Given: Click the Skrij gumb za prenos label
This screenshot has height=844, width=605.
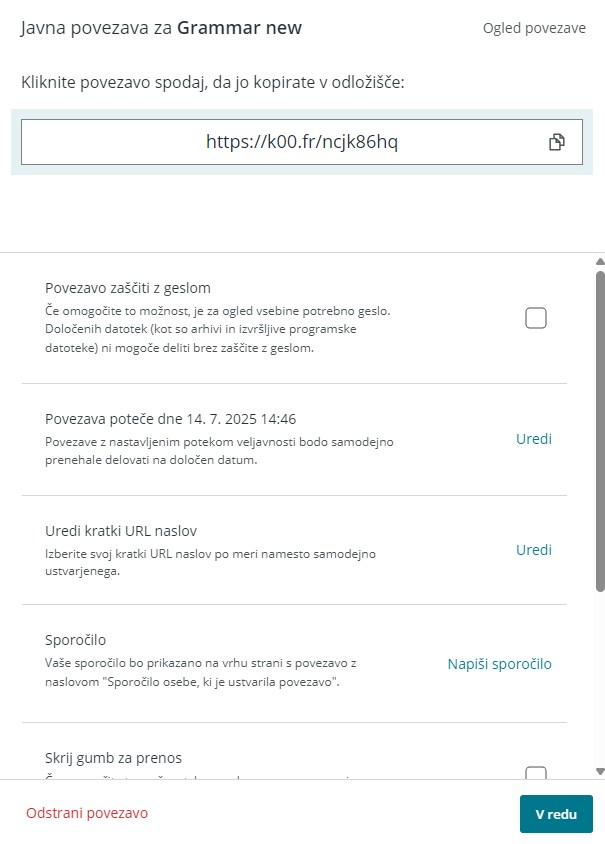Looking at the screenshot, I should tap(114, 758).
